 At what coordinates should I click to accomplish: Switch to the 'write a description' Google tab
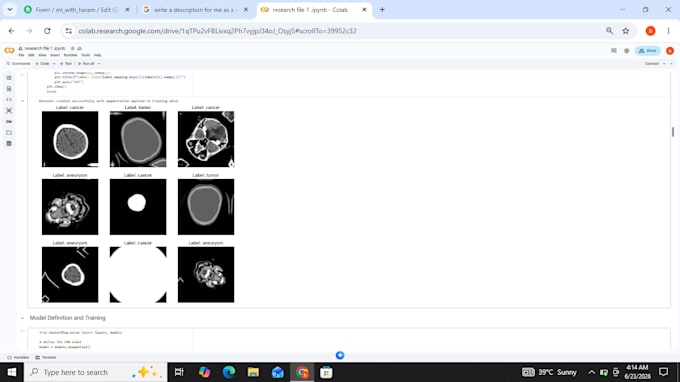(195, 10)
